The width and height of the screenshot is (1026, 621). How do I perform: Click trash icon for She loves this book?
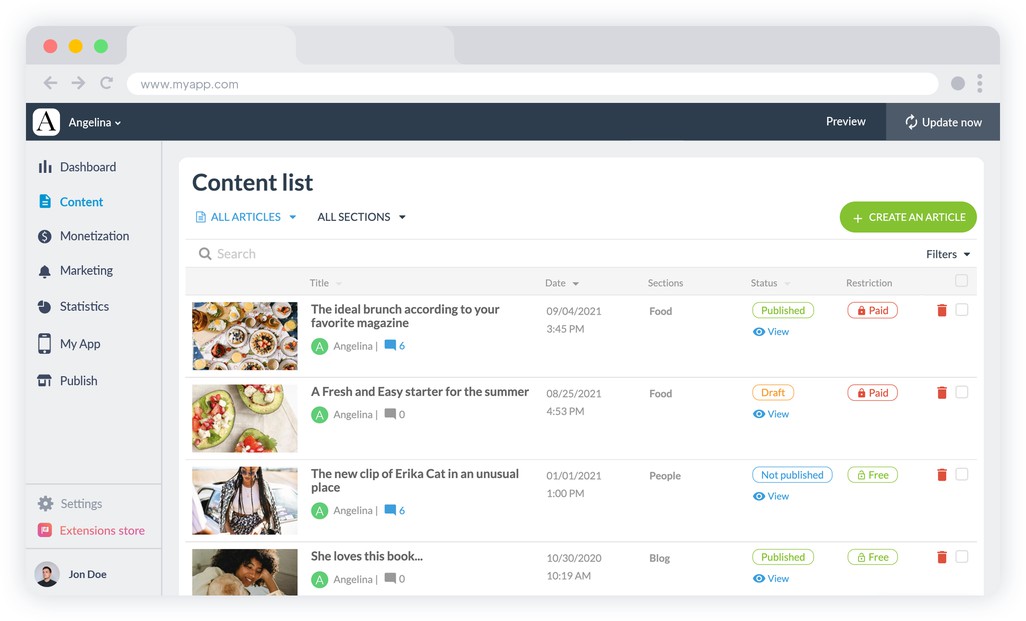click(941, 557)
